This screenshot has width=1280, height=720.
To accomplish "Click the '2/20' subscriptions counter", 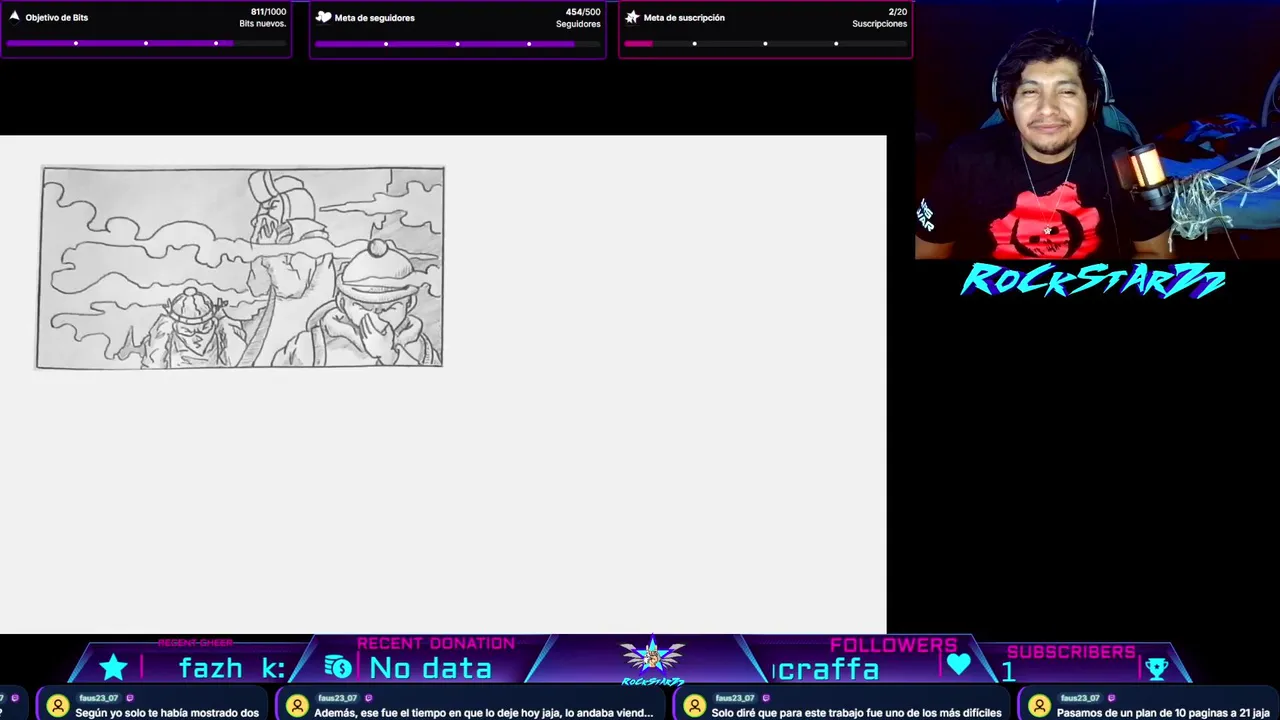I will tap(898, 12).
